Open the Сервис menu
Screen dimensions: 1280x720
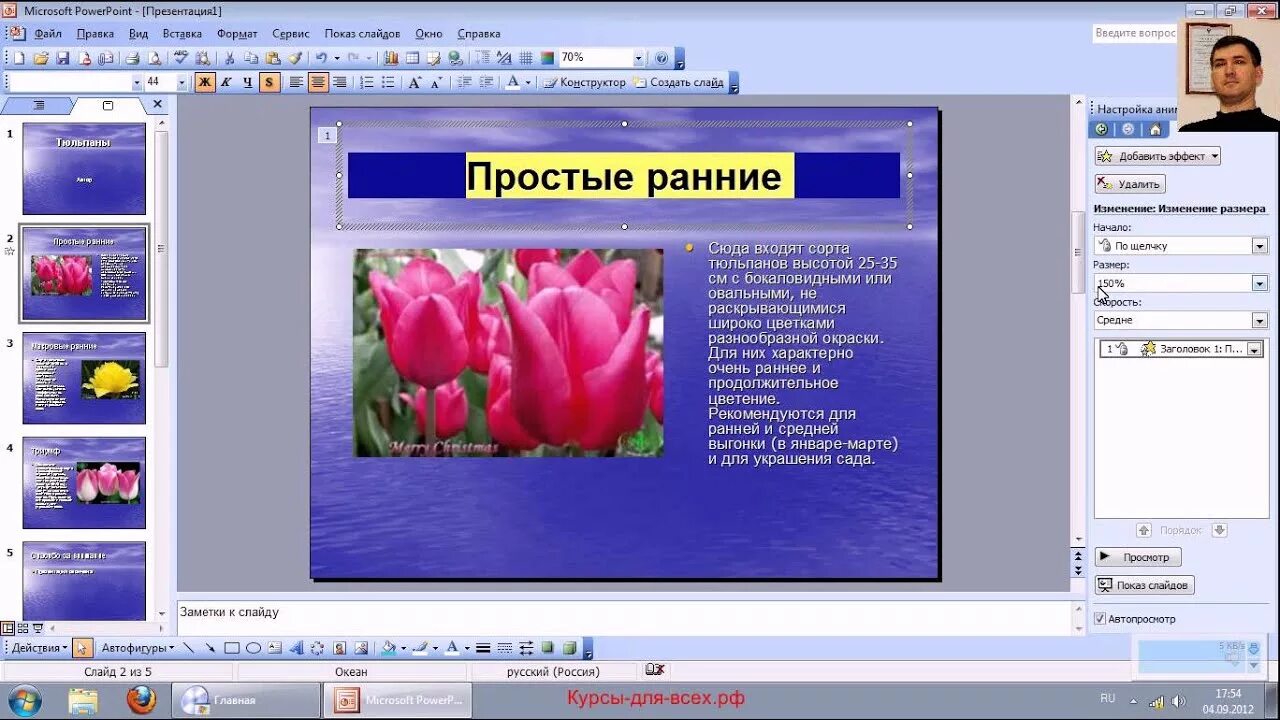291,33
